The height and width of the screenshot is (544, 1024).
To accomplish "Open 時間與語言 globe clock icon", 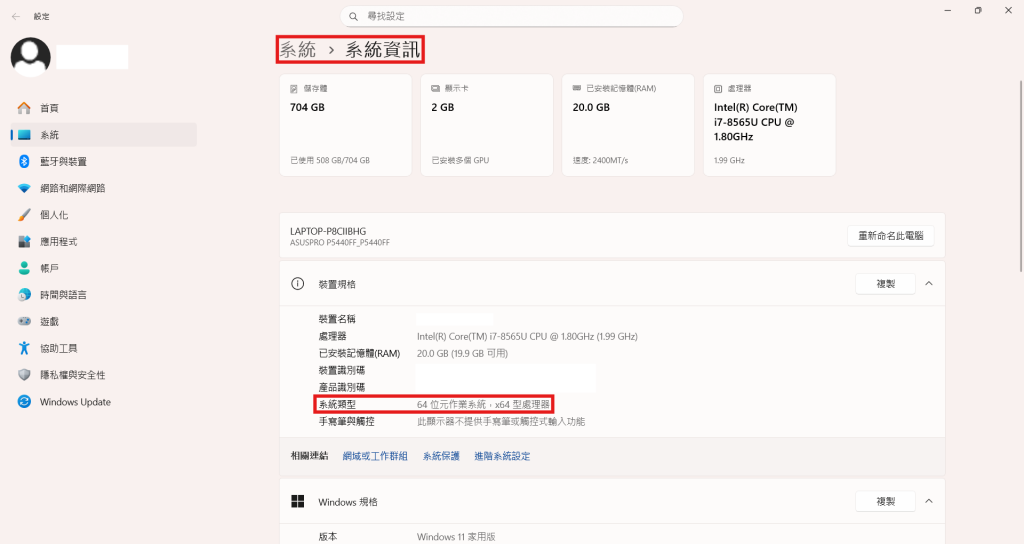I will click(x=24, y=295).
